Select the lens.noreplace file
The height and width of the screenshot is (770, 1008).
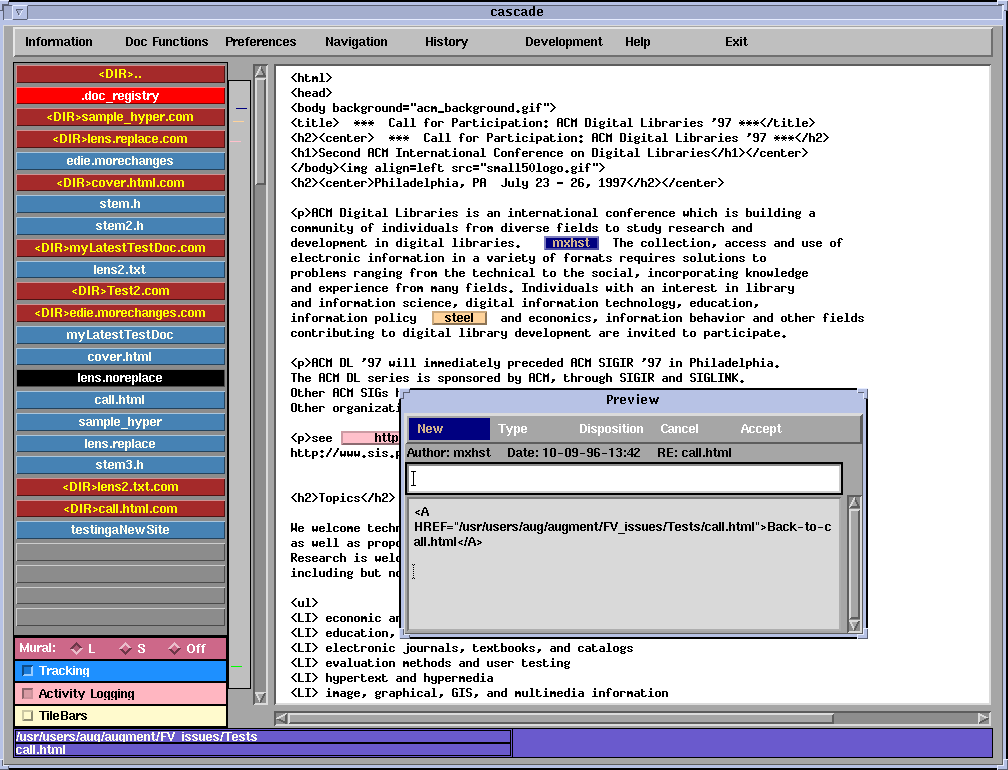coord(120,378)
